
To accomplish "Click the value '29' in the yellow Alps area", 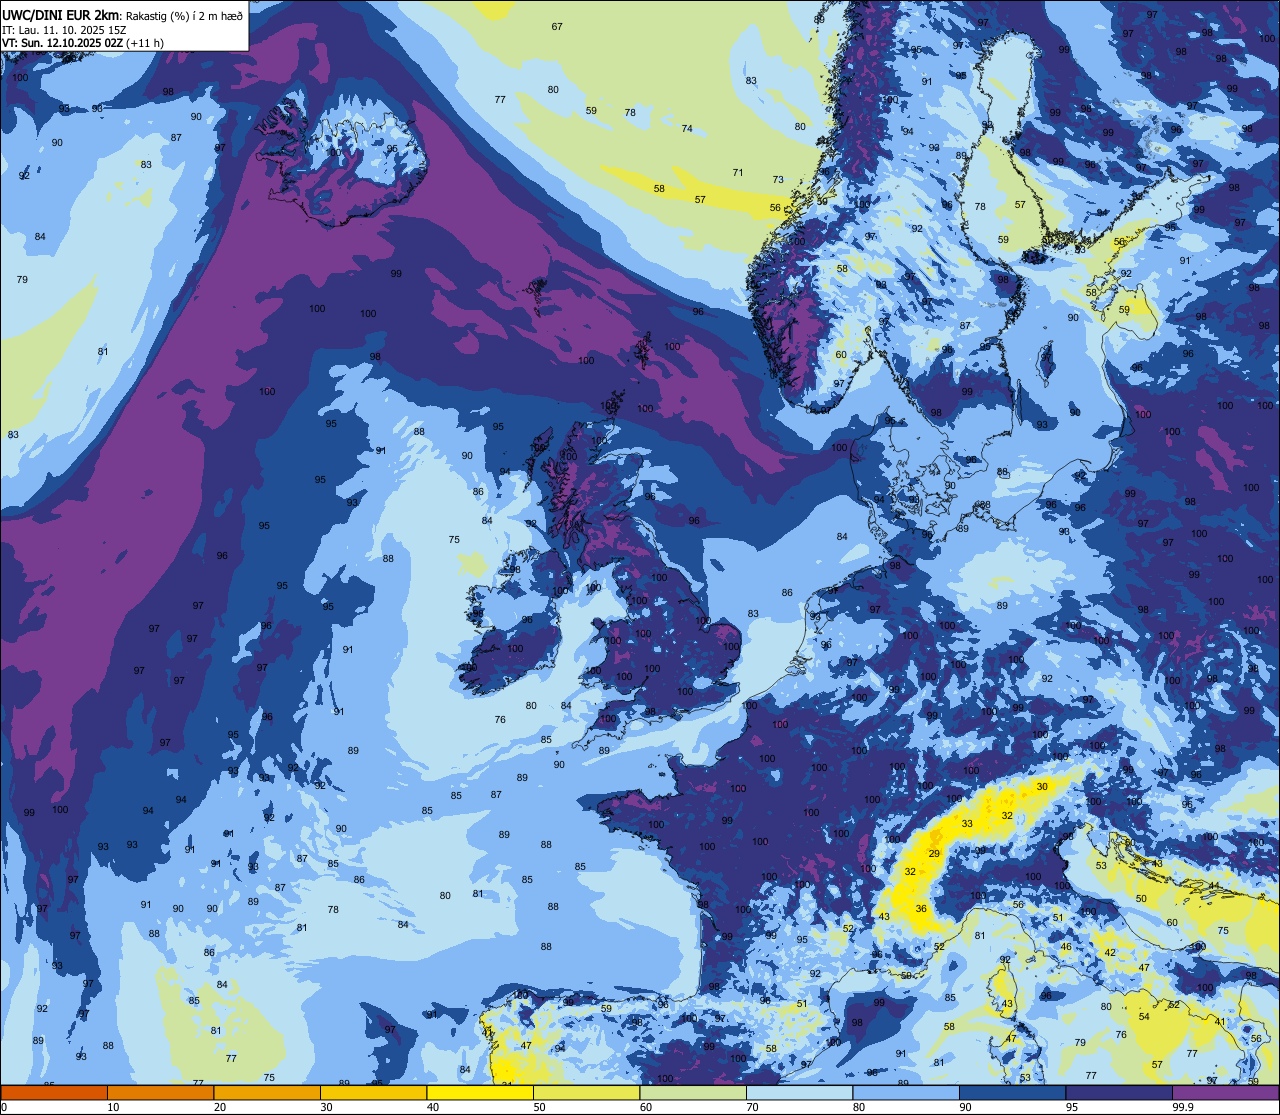I will (x=934, y=853).
